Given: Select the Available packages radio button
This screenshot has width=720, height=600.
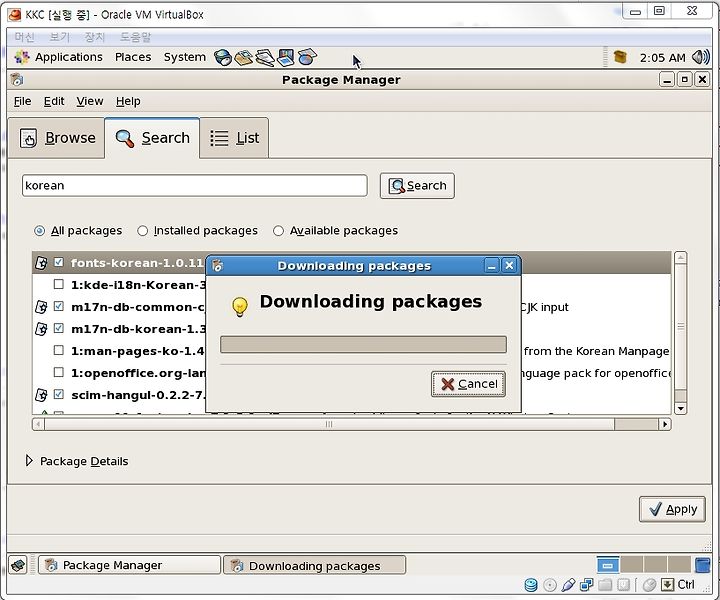Looking at the screenshot, I should [x=278, y=230].
